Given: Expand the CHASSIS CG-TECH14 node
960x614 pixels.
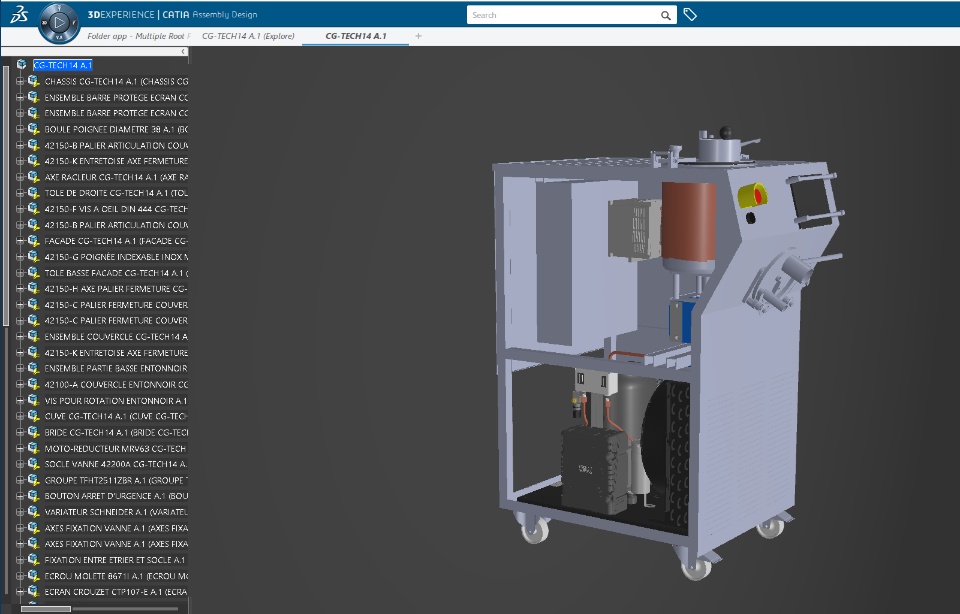Looking at the screenshot, I should click(x=20, y=81).
